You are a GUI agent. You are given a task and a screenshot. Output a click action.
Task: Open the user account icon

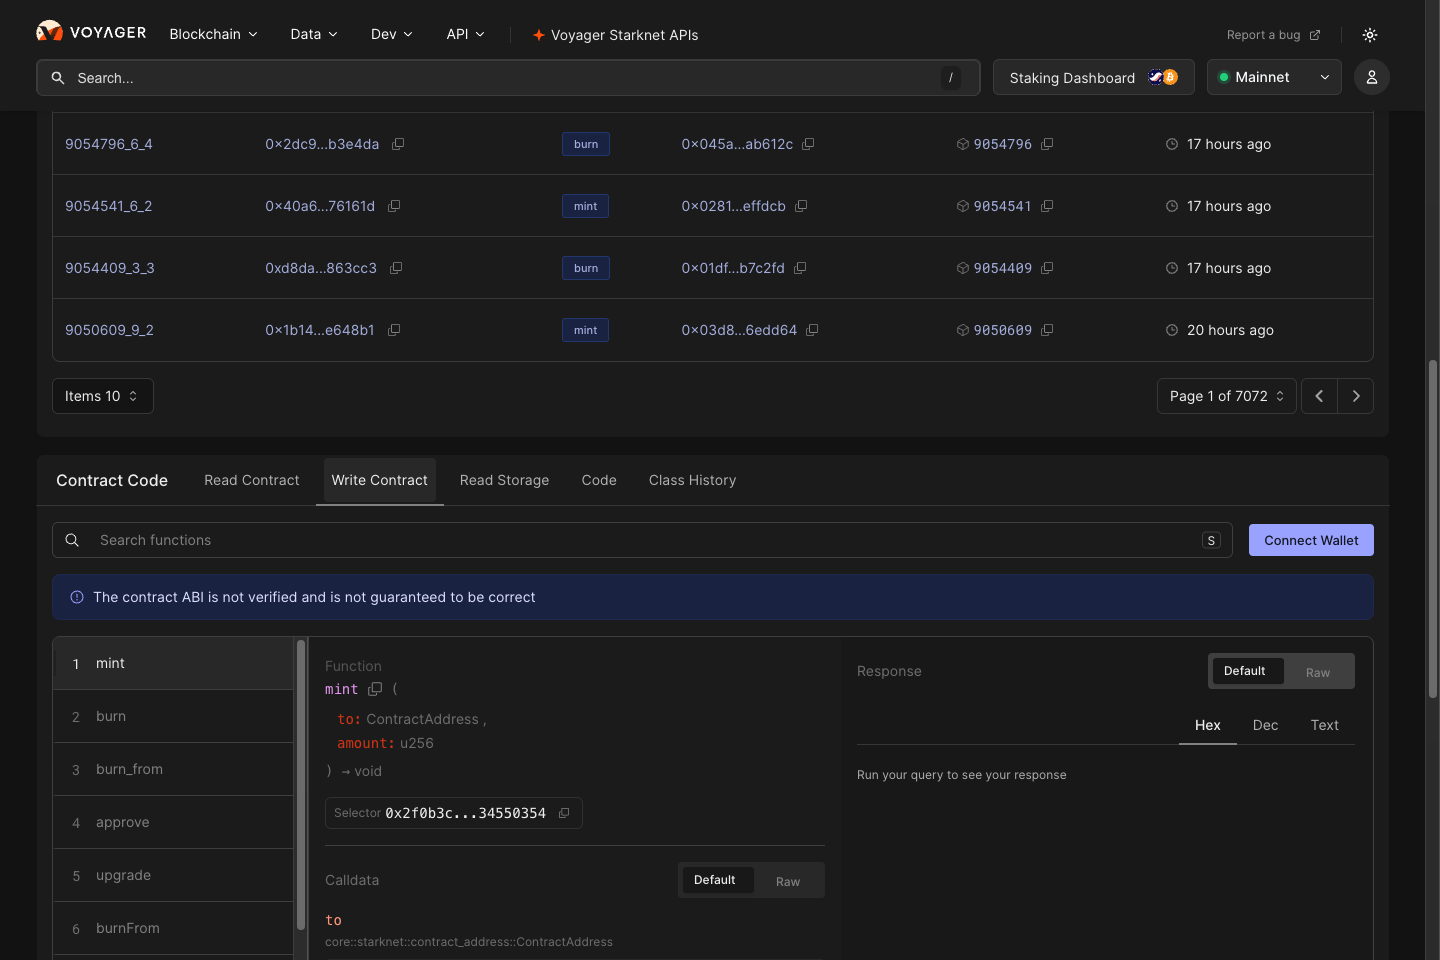coord(1372,77)
